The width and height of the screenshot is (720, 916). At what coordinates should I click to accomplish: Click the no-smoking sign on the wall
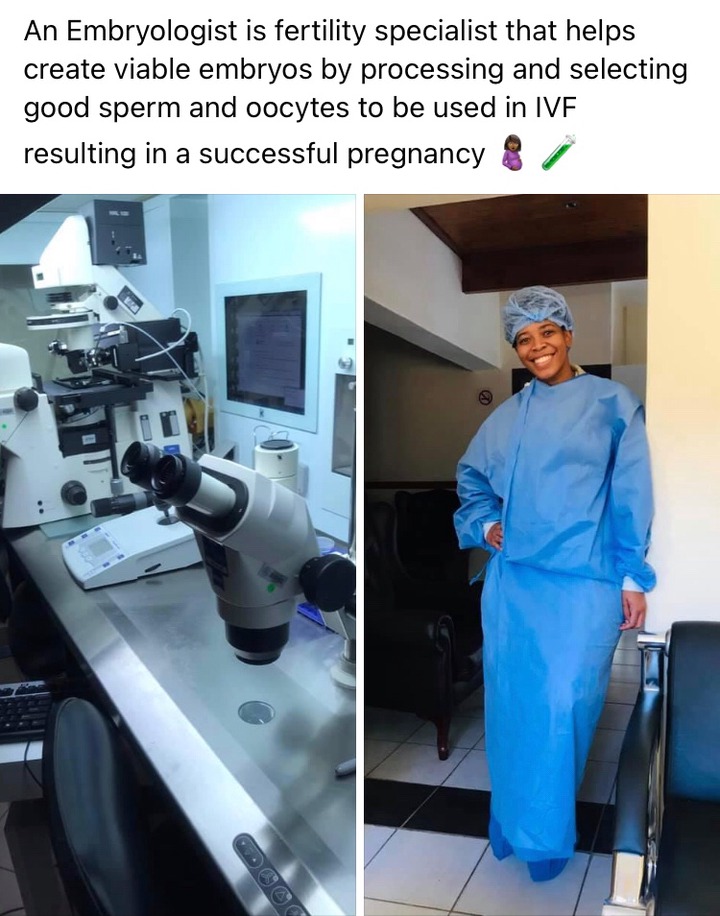[x=486, y=398]
